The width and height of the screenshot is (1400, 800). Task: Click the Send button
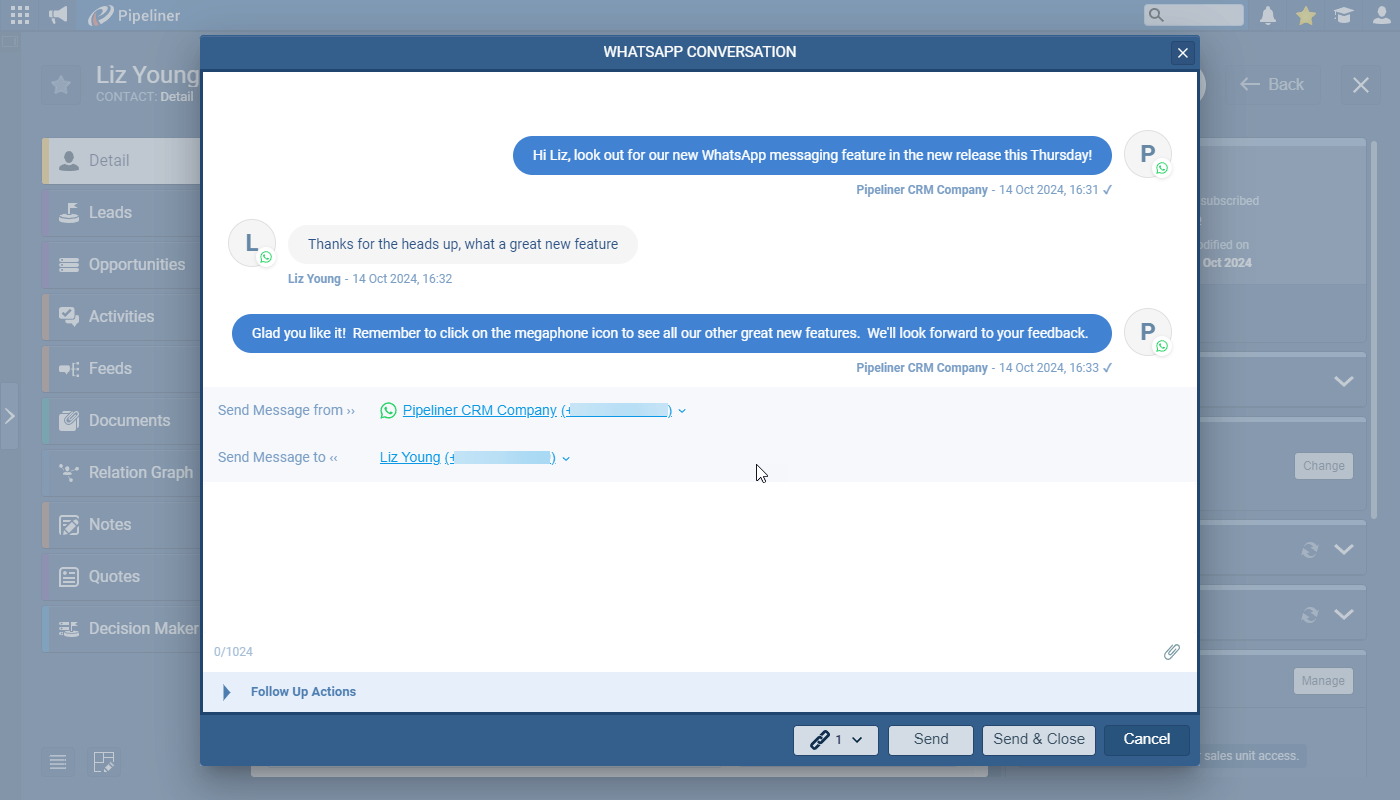click(930, 740)
